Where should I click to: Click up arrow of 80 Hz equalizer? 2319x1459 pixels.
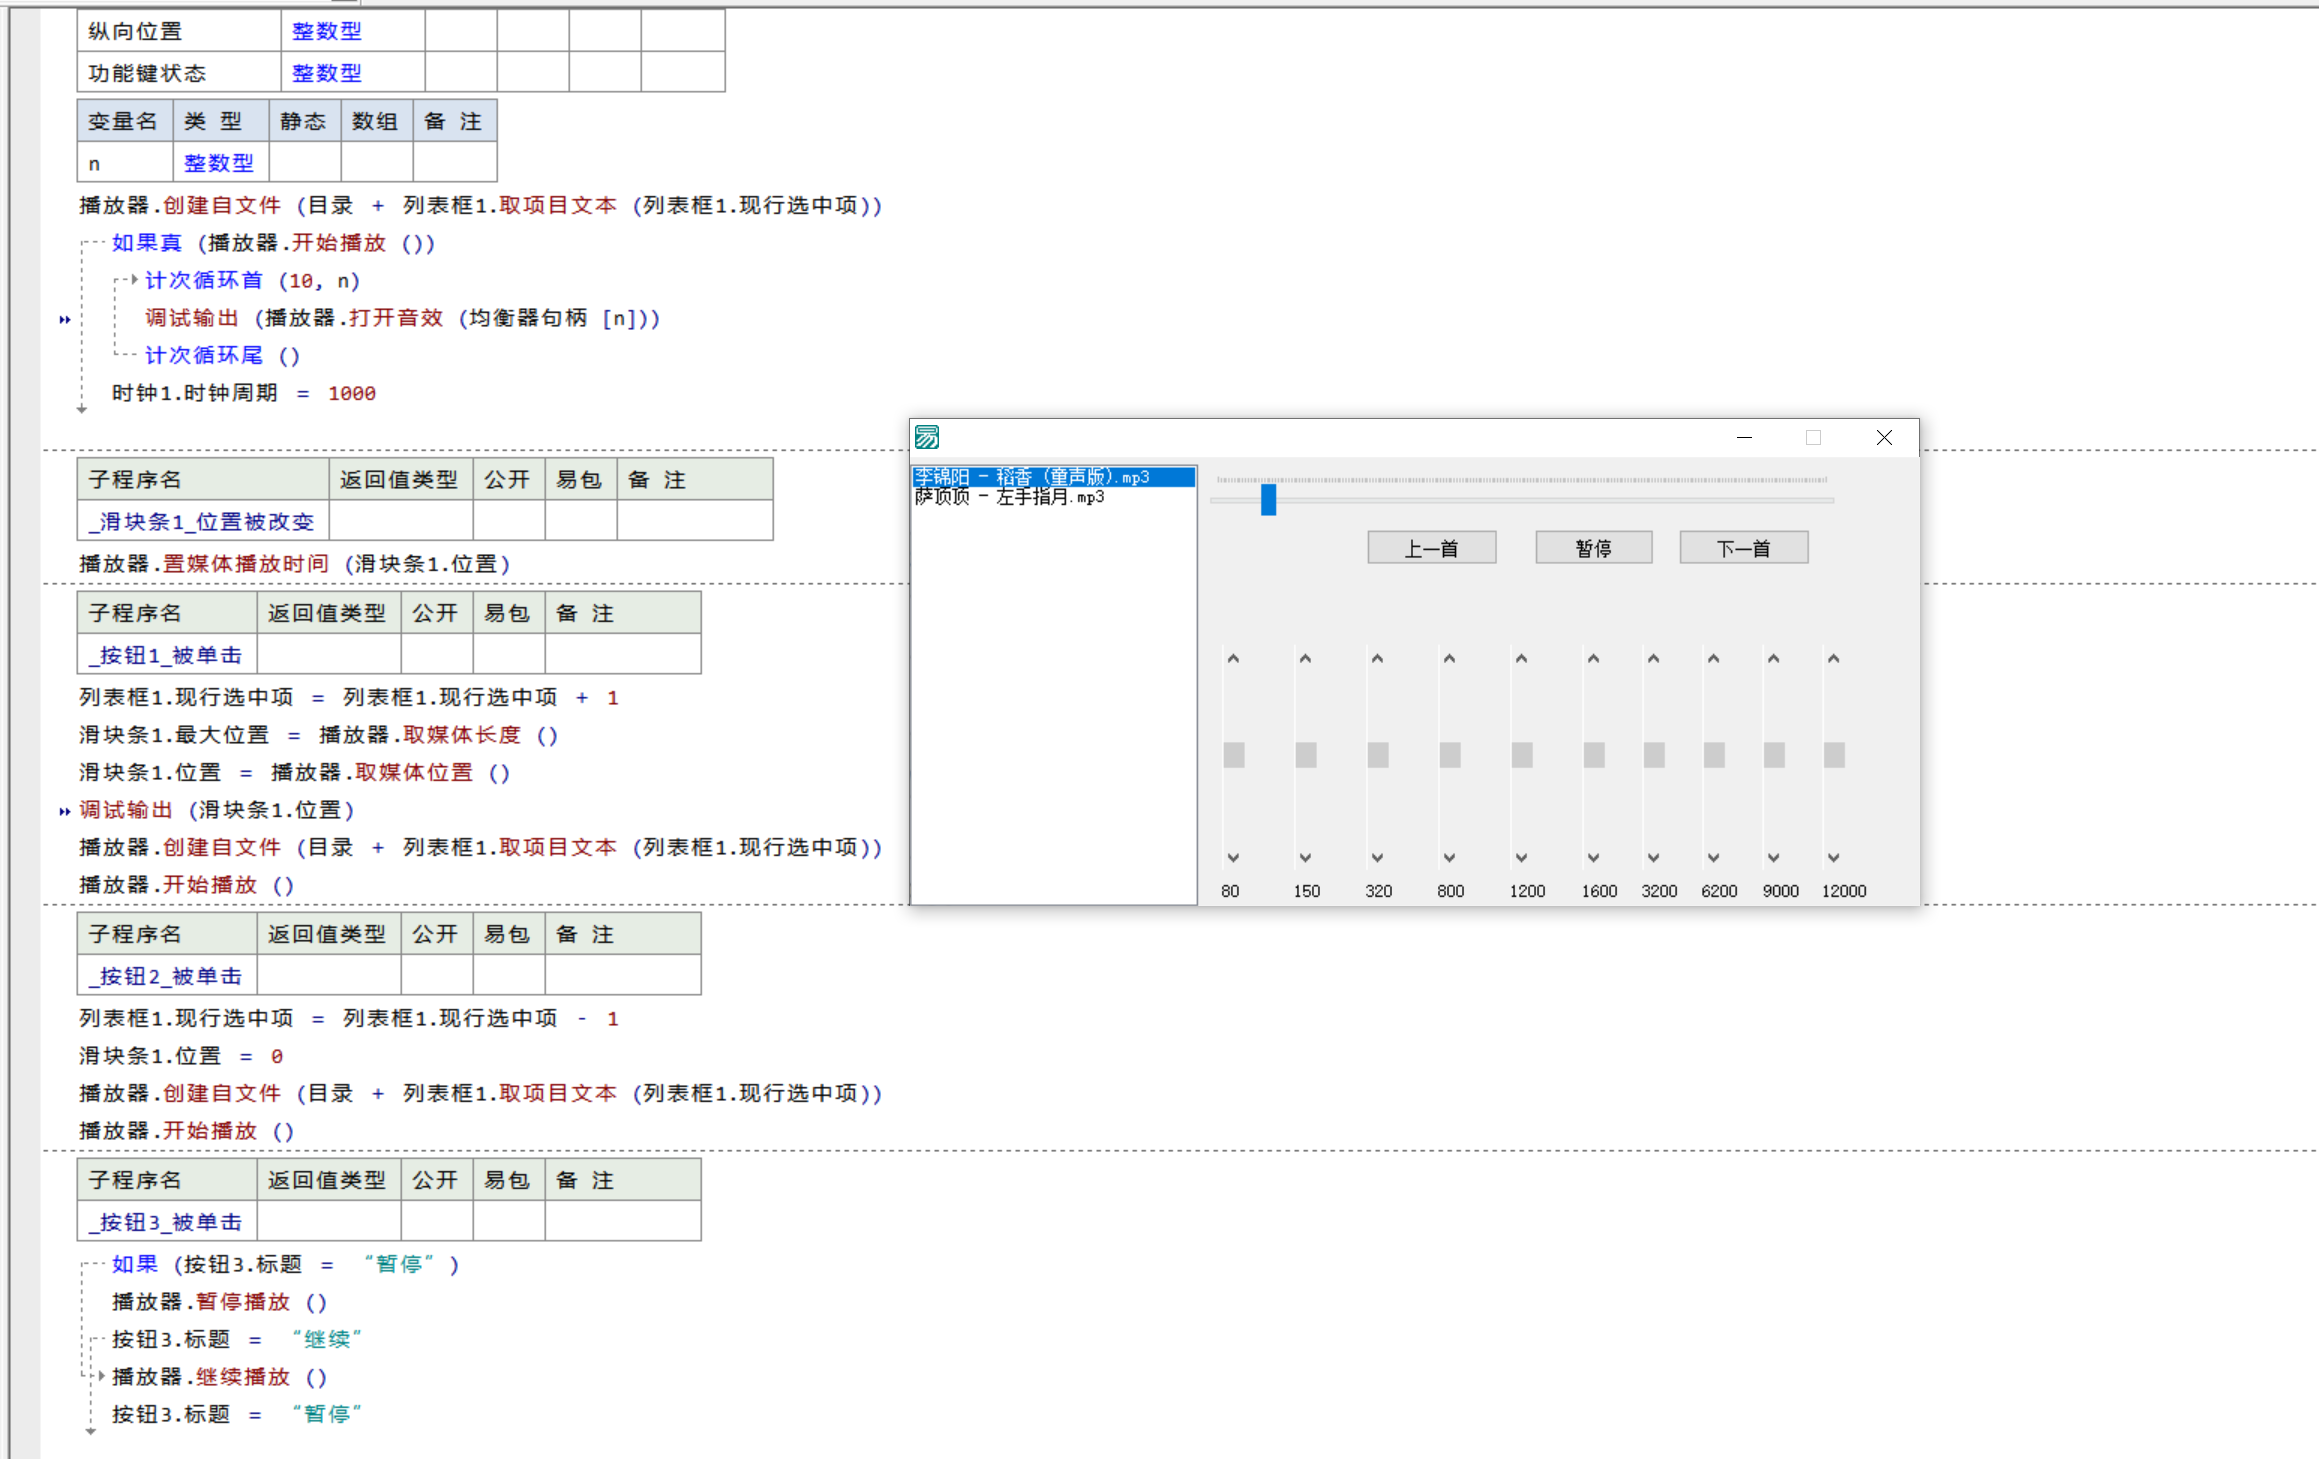pos(1233,659)
